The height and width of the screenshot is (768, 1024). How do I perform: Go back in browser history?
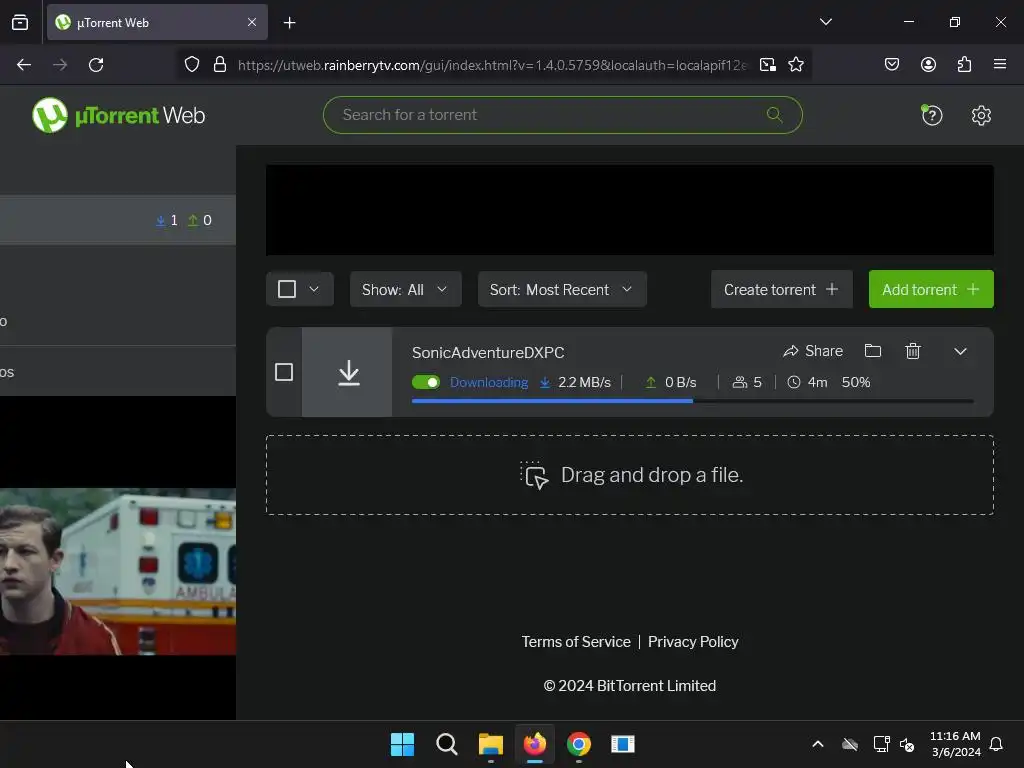[24, 65]
